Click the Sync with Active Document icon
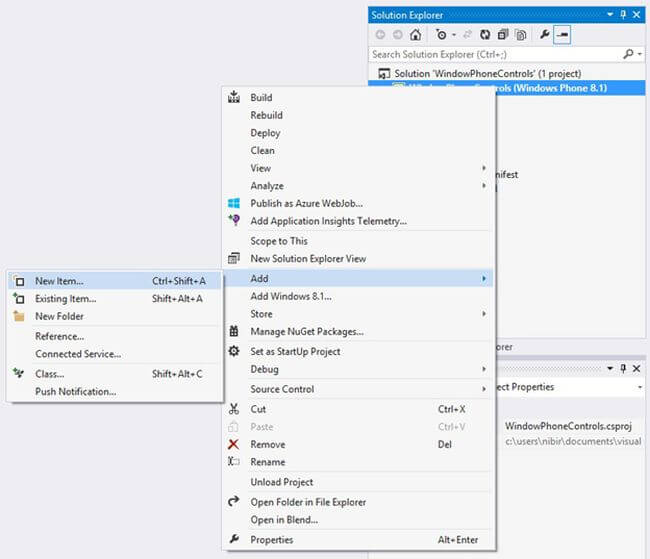The image size is (650, 559). click(468, 35)
